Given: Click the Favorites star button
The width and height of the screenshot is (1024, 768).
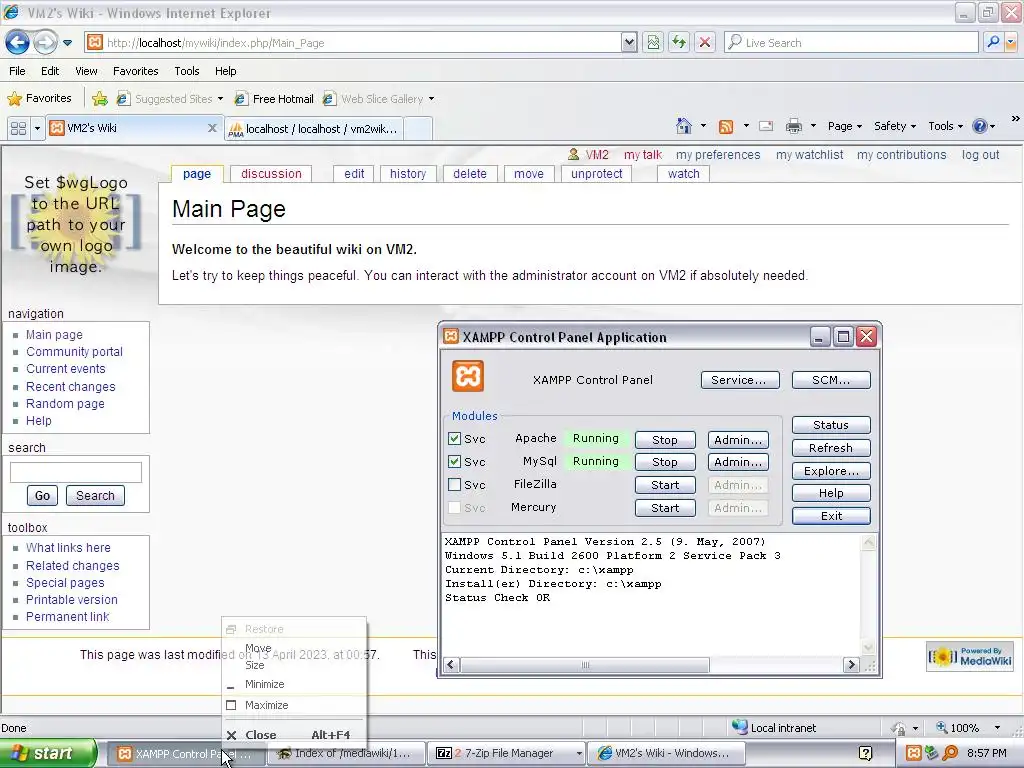Looking at the screenshot, I should [x=39, y=99].
